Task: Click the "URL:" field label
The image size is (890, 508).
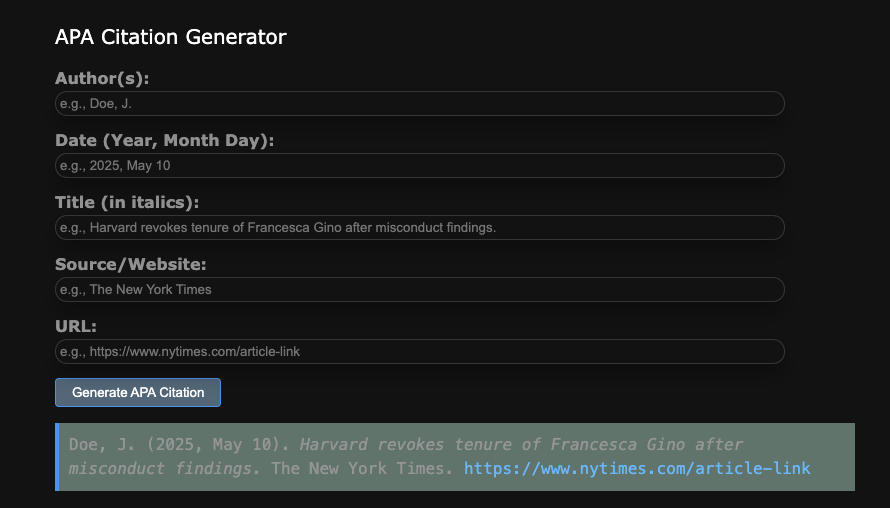Action: 76,327
